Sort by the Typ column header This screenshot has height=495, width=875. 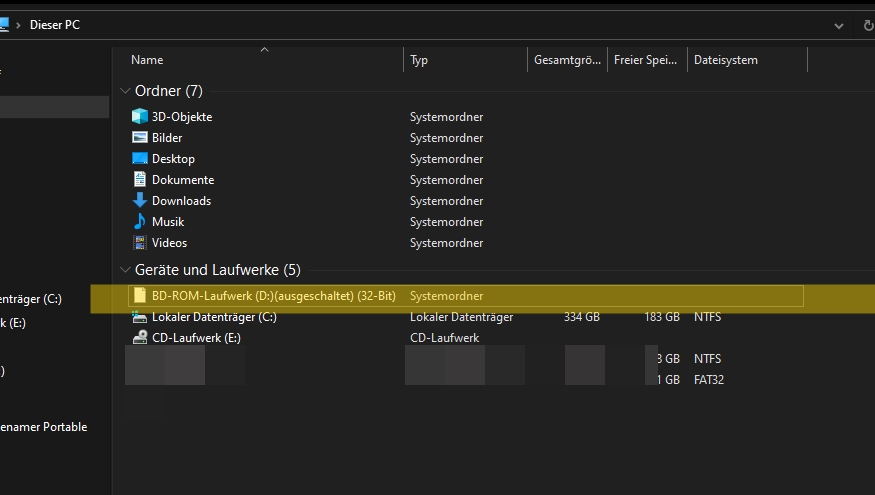click(419, 60)
